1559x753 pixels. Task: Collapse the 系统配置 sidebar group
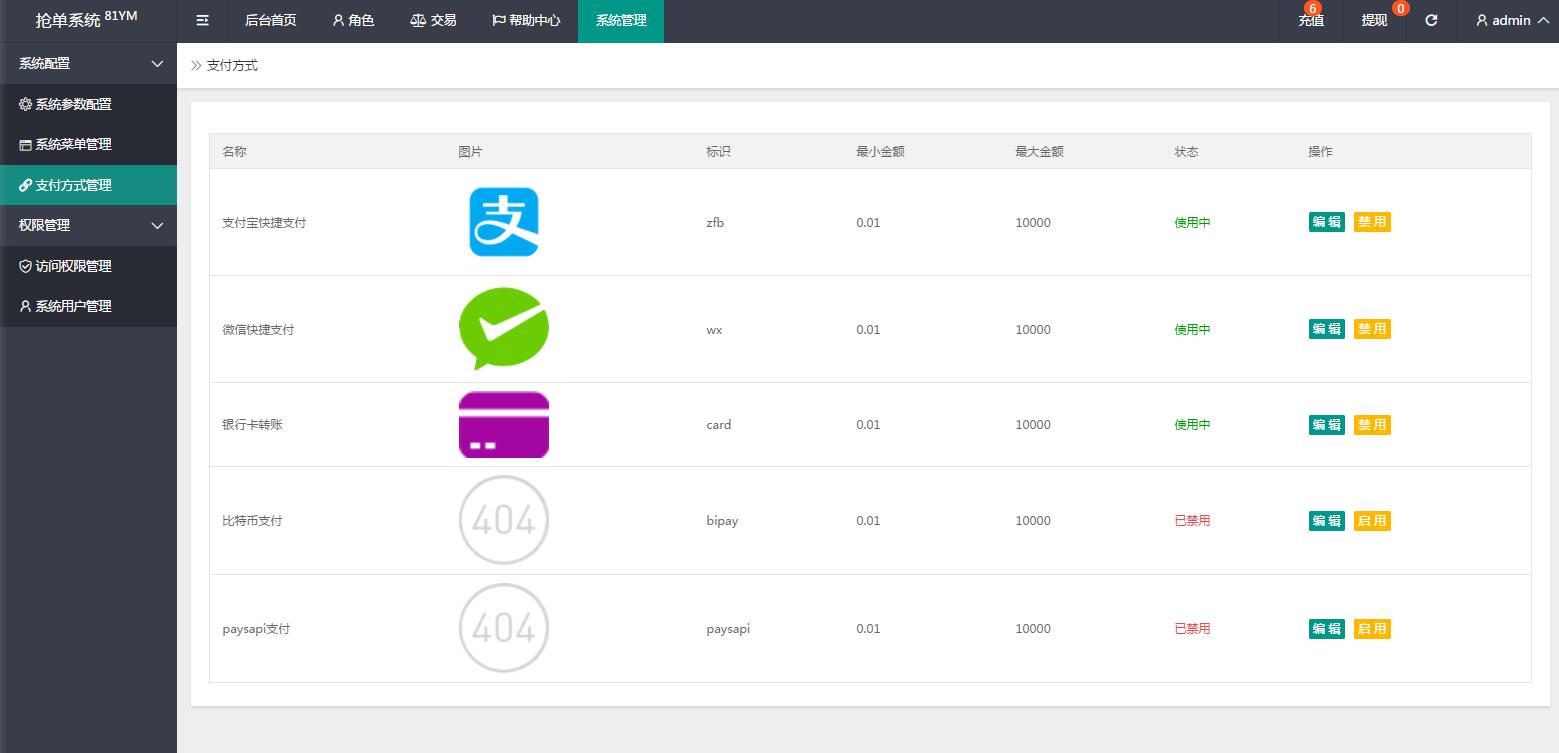88,63
